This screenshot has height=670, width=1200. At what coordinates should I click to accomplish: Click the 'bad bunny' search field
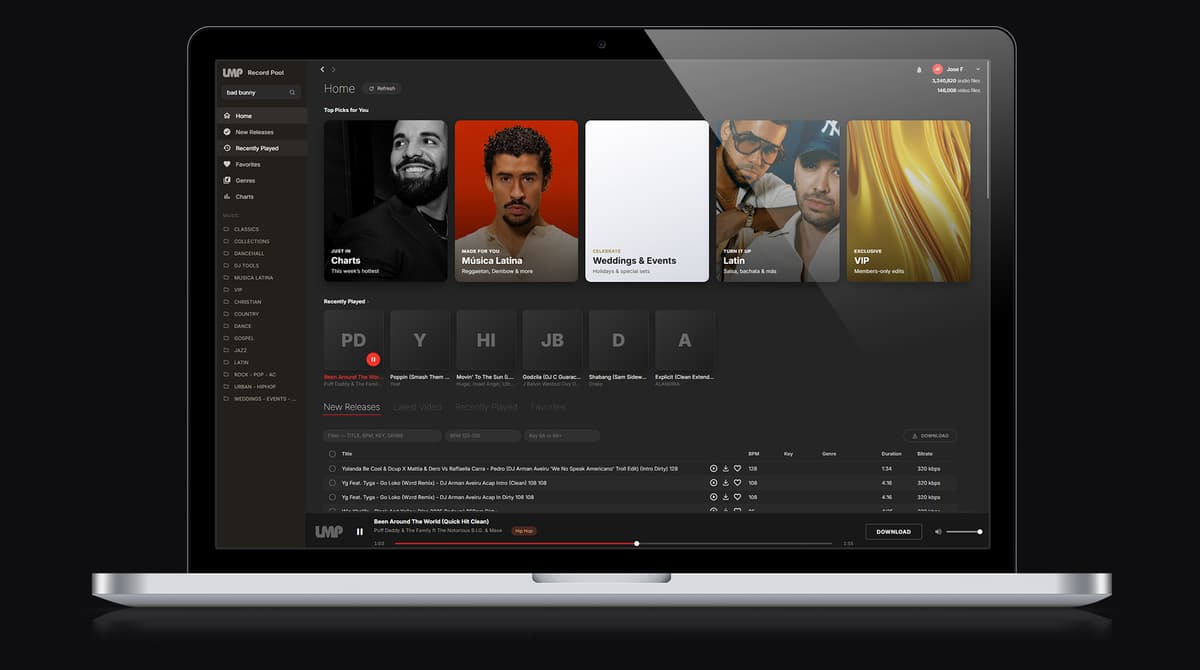(x=261, y=92)
